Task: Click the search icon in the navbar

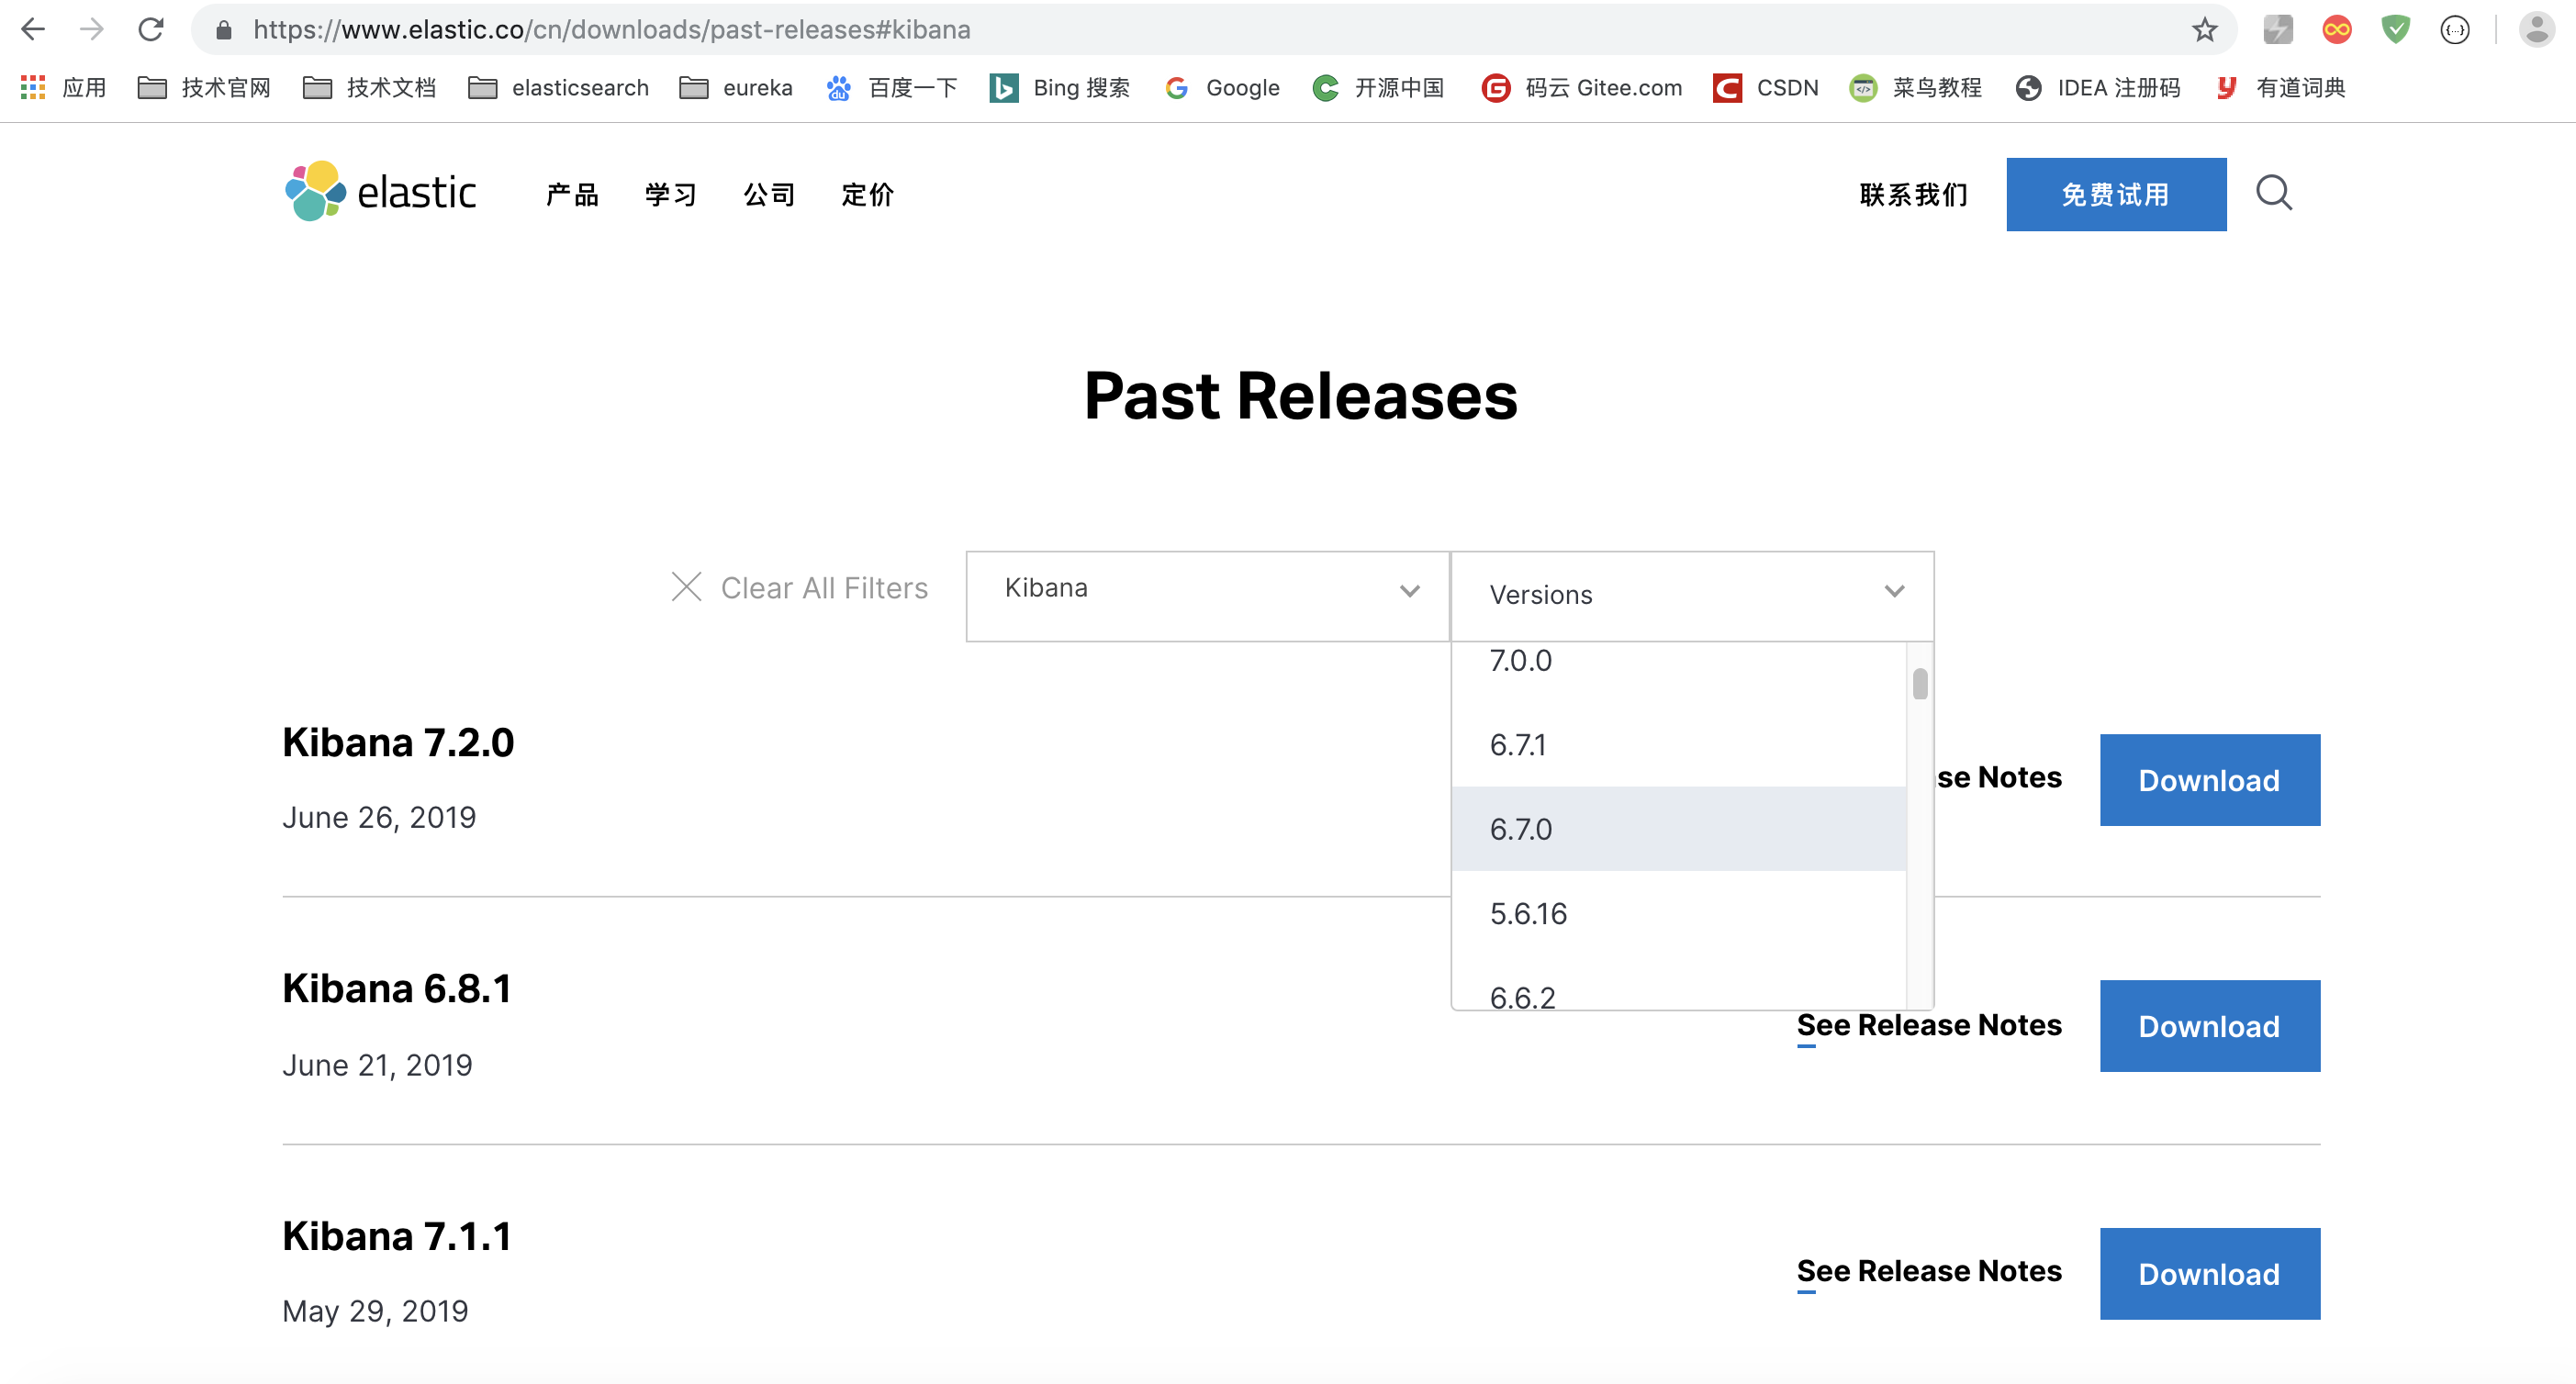Action: (2278, 193)
